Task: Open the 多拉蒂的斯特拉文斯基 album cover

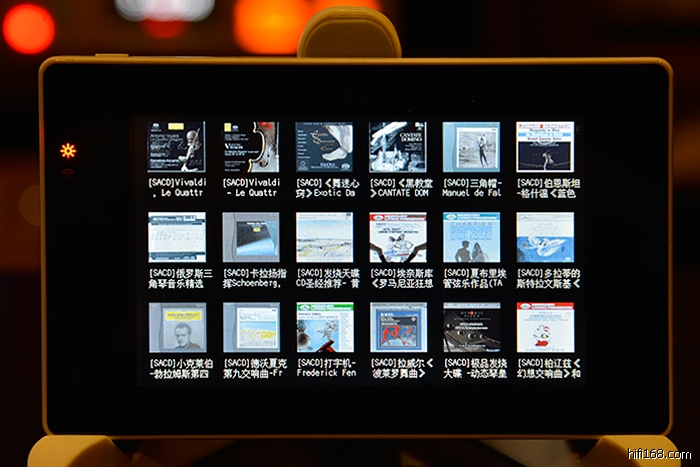Action: (545, 237)
